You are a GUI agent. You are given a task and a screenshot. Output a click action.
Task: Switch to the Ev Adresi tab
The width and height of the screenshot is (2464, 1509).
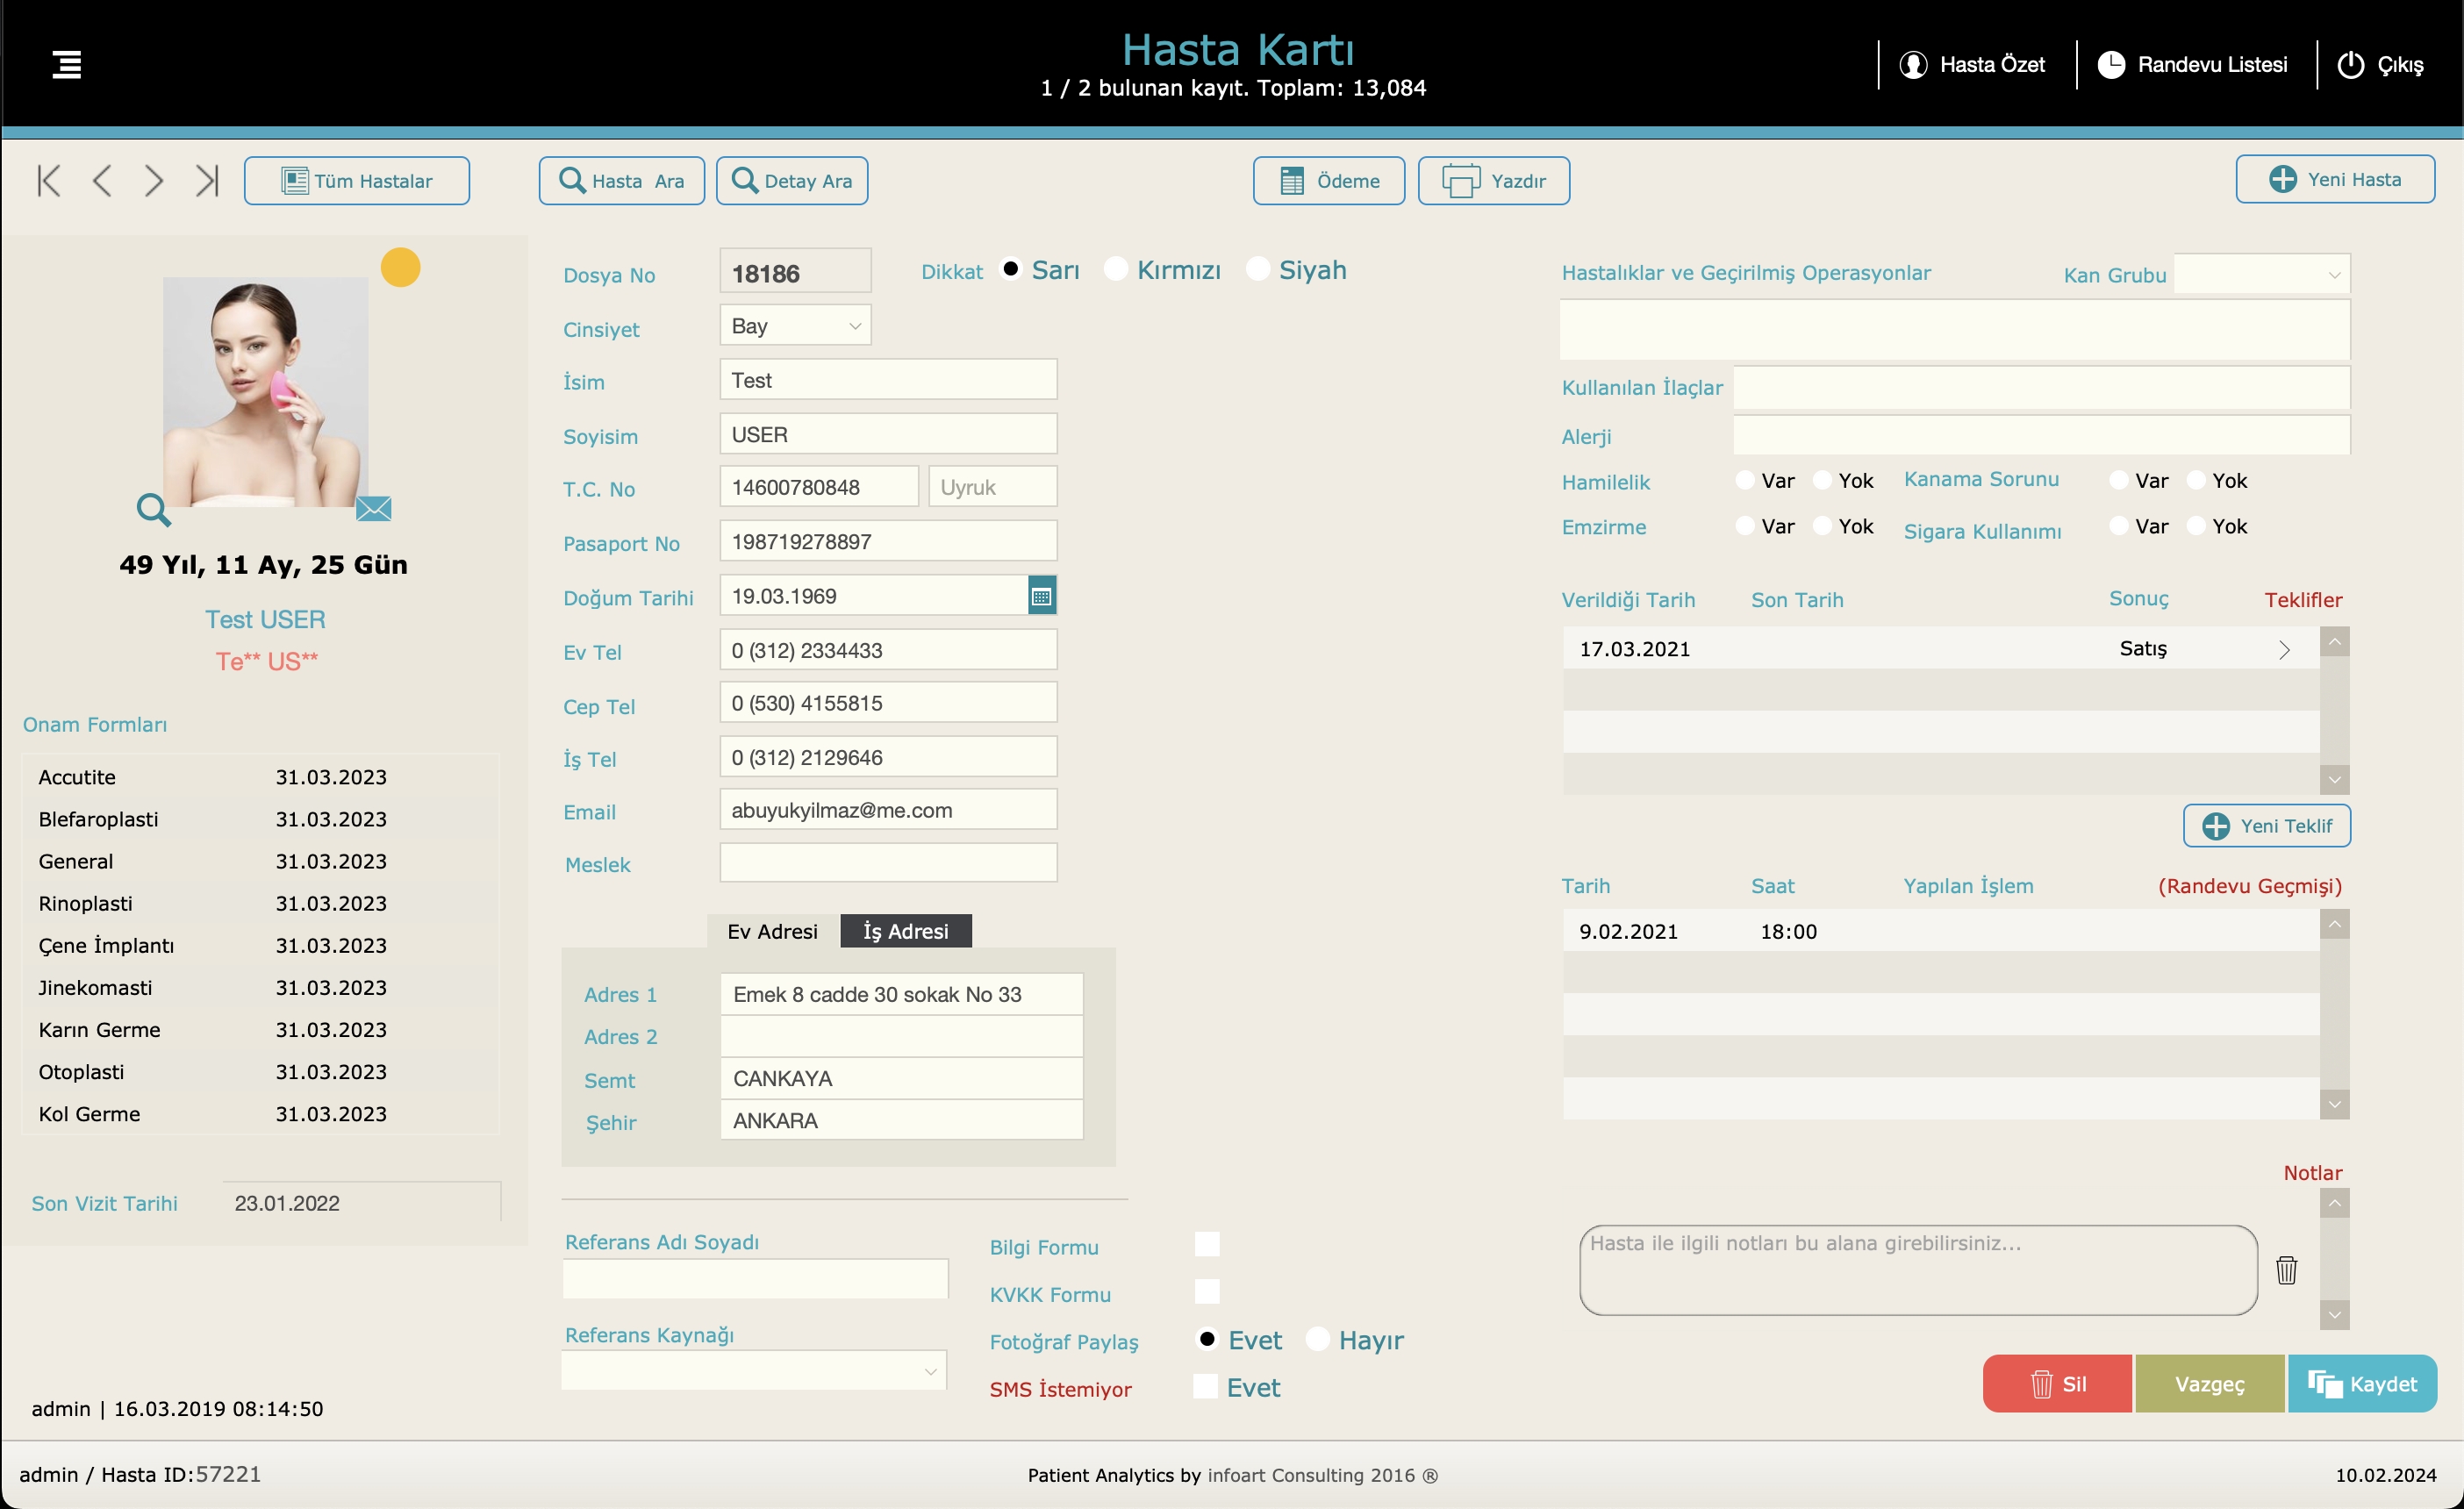point(772,931)
